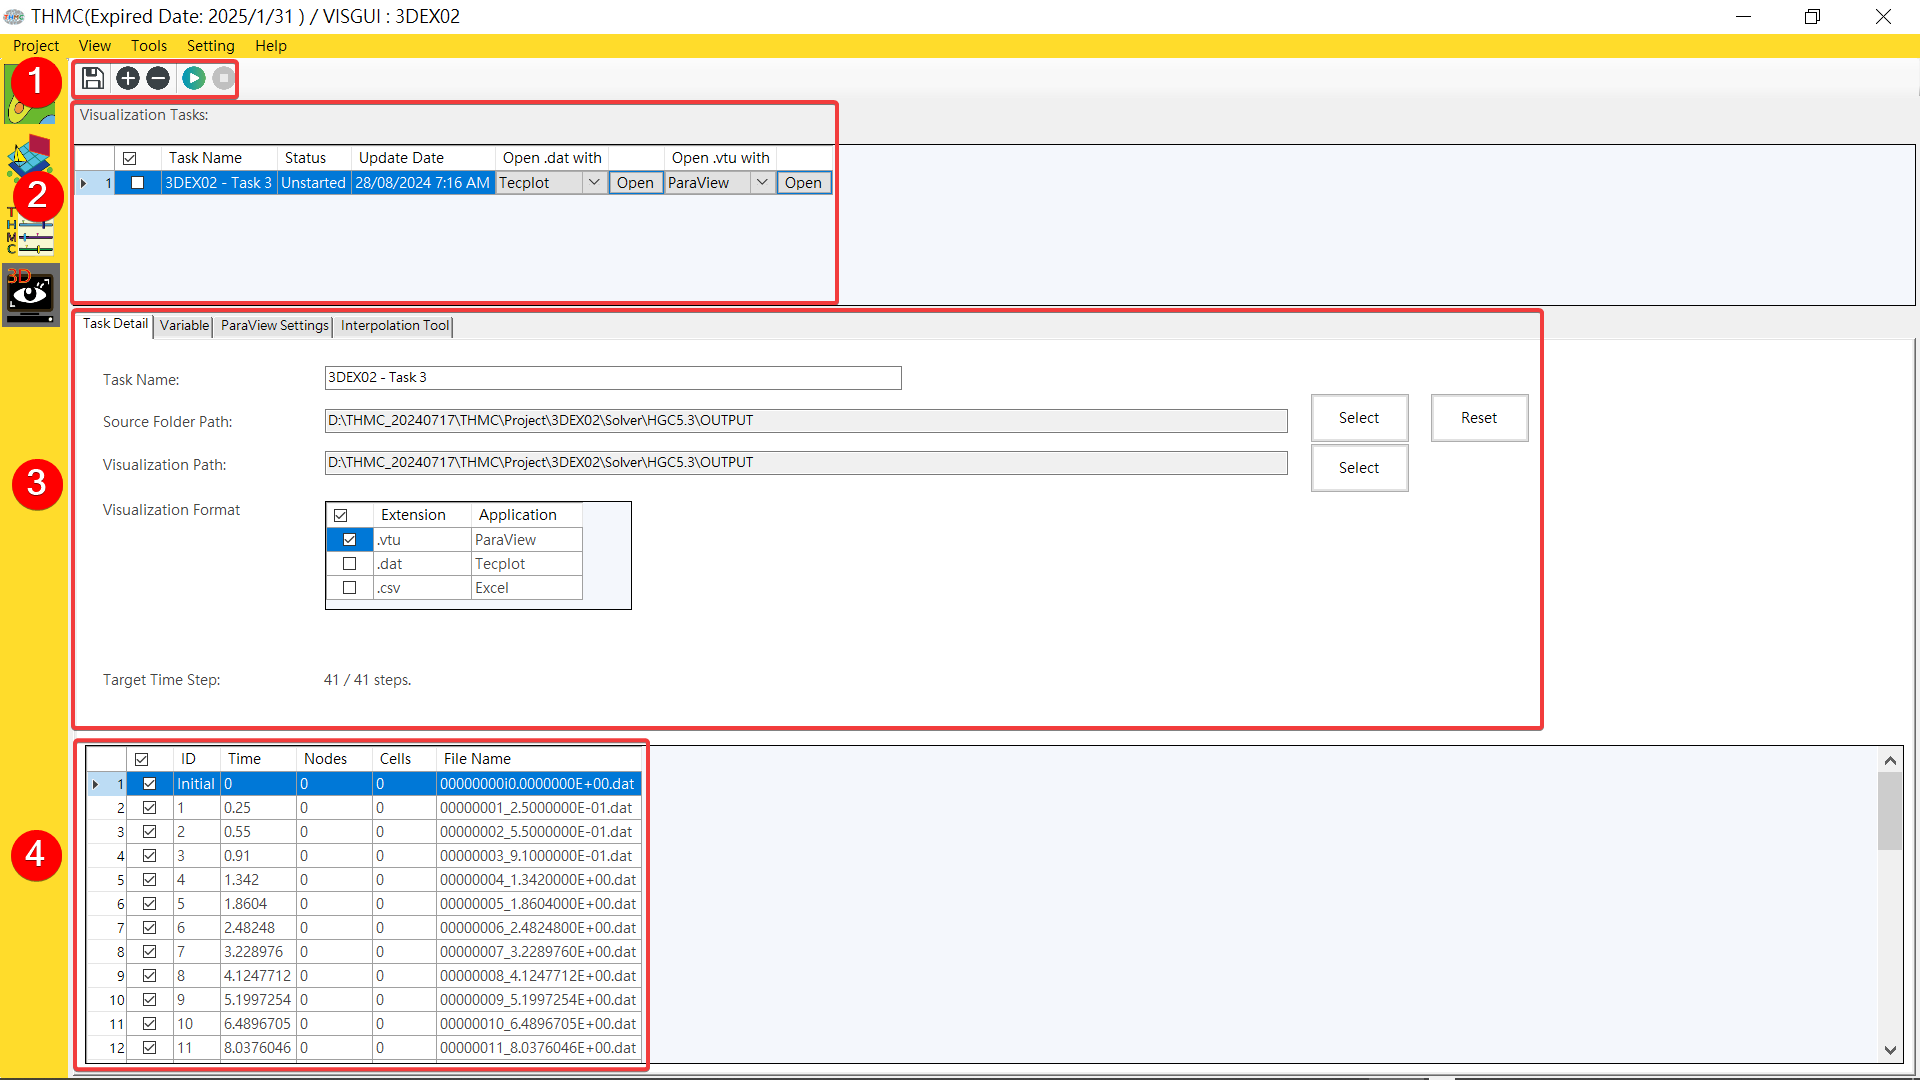Enable the .dat Tecplot format checkbox
This screenshot has width=1920, height=1080.
[350, 564]
